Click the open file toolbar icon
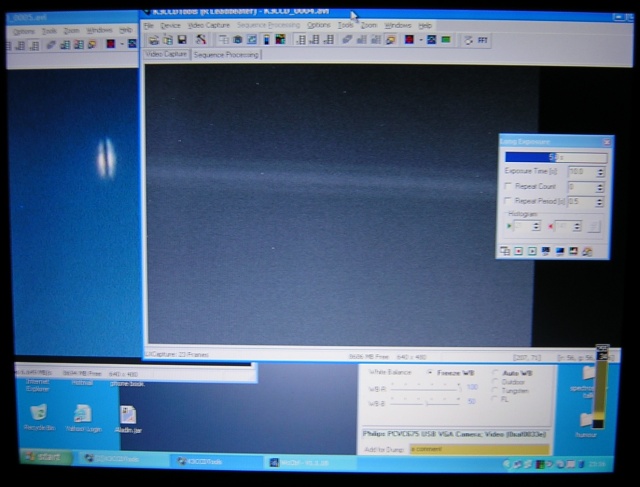This screenshot has height=487, width=640. pos(153,40)
